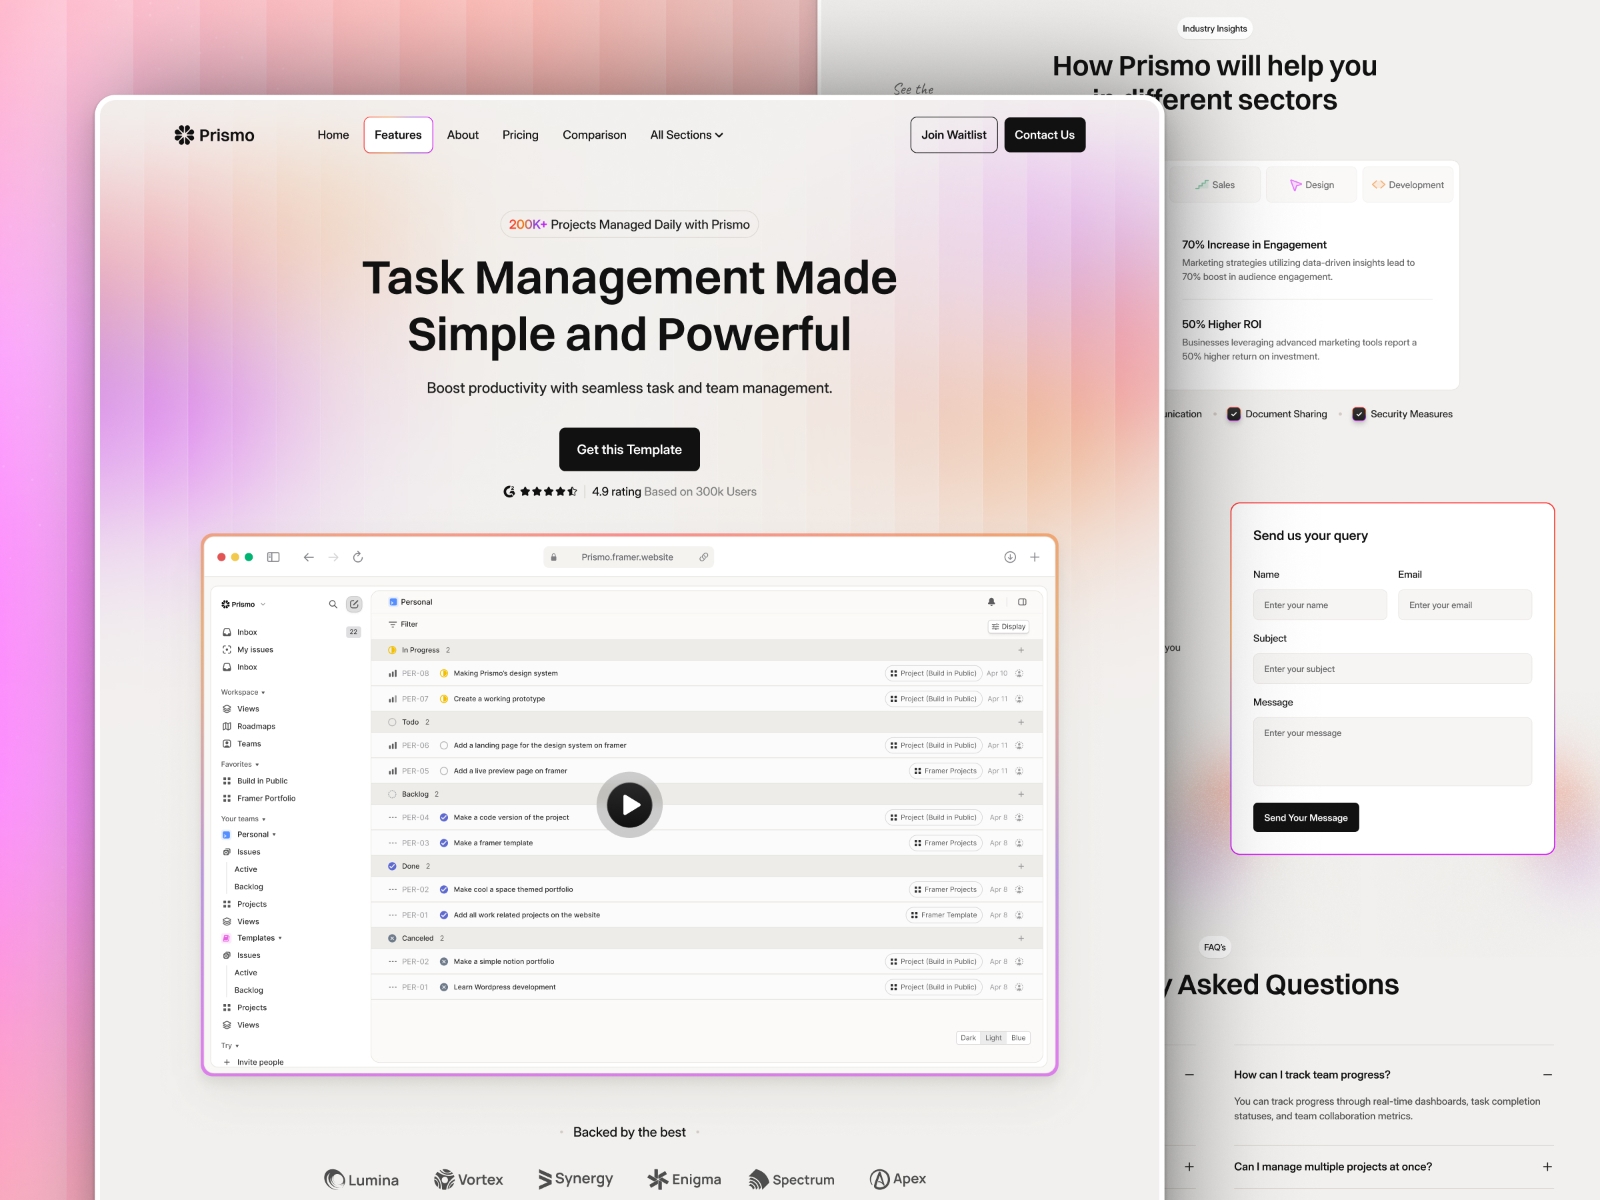Collapse 'How can I track team progress' answer
Image resolution: width=1600 pixels, height=1200 pixels.
click(1547, 1075)
